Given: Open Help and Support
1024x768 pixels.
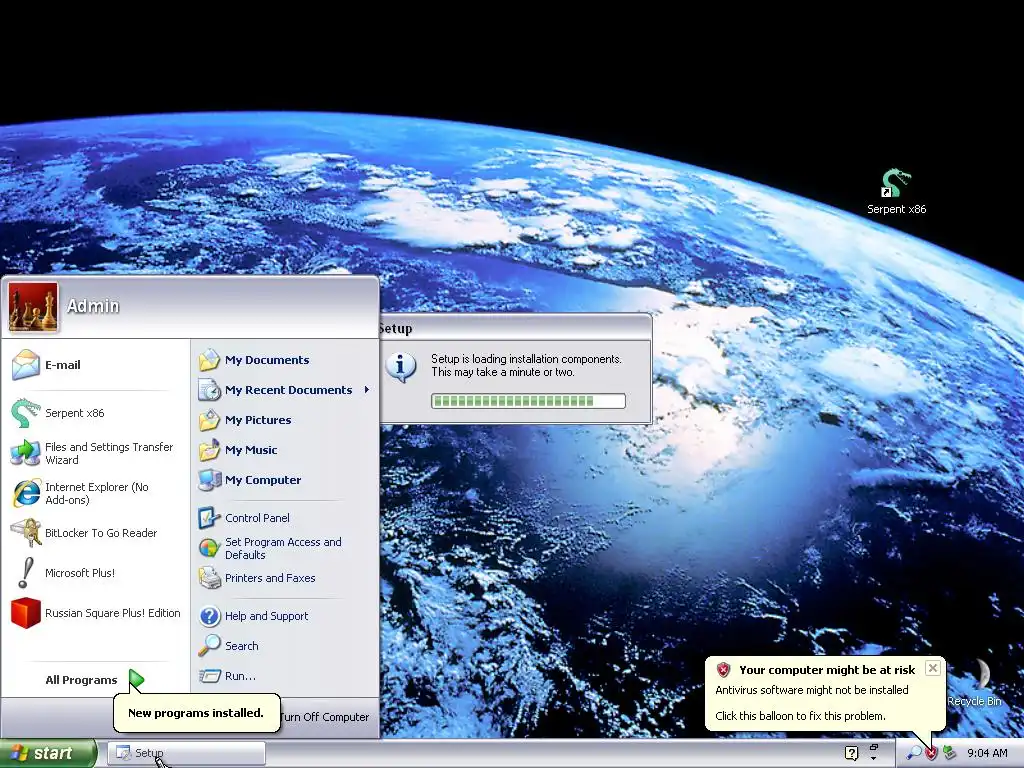Looking at the screenshot, I should pyautogui.click(x=284, y=616).
